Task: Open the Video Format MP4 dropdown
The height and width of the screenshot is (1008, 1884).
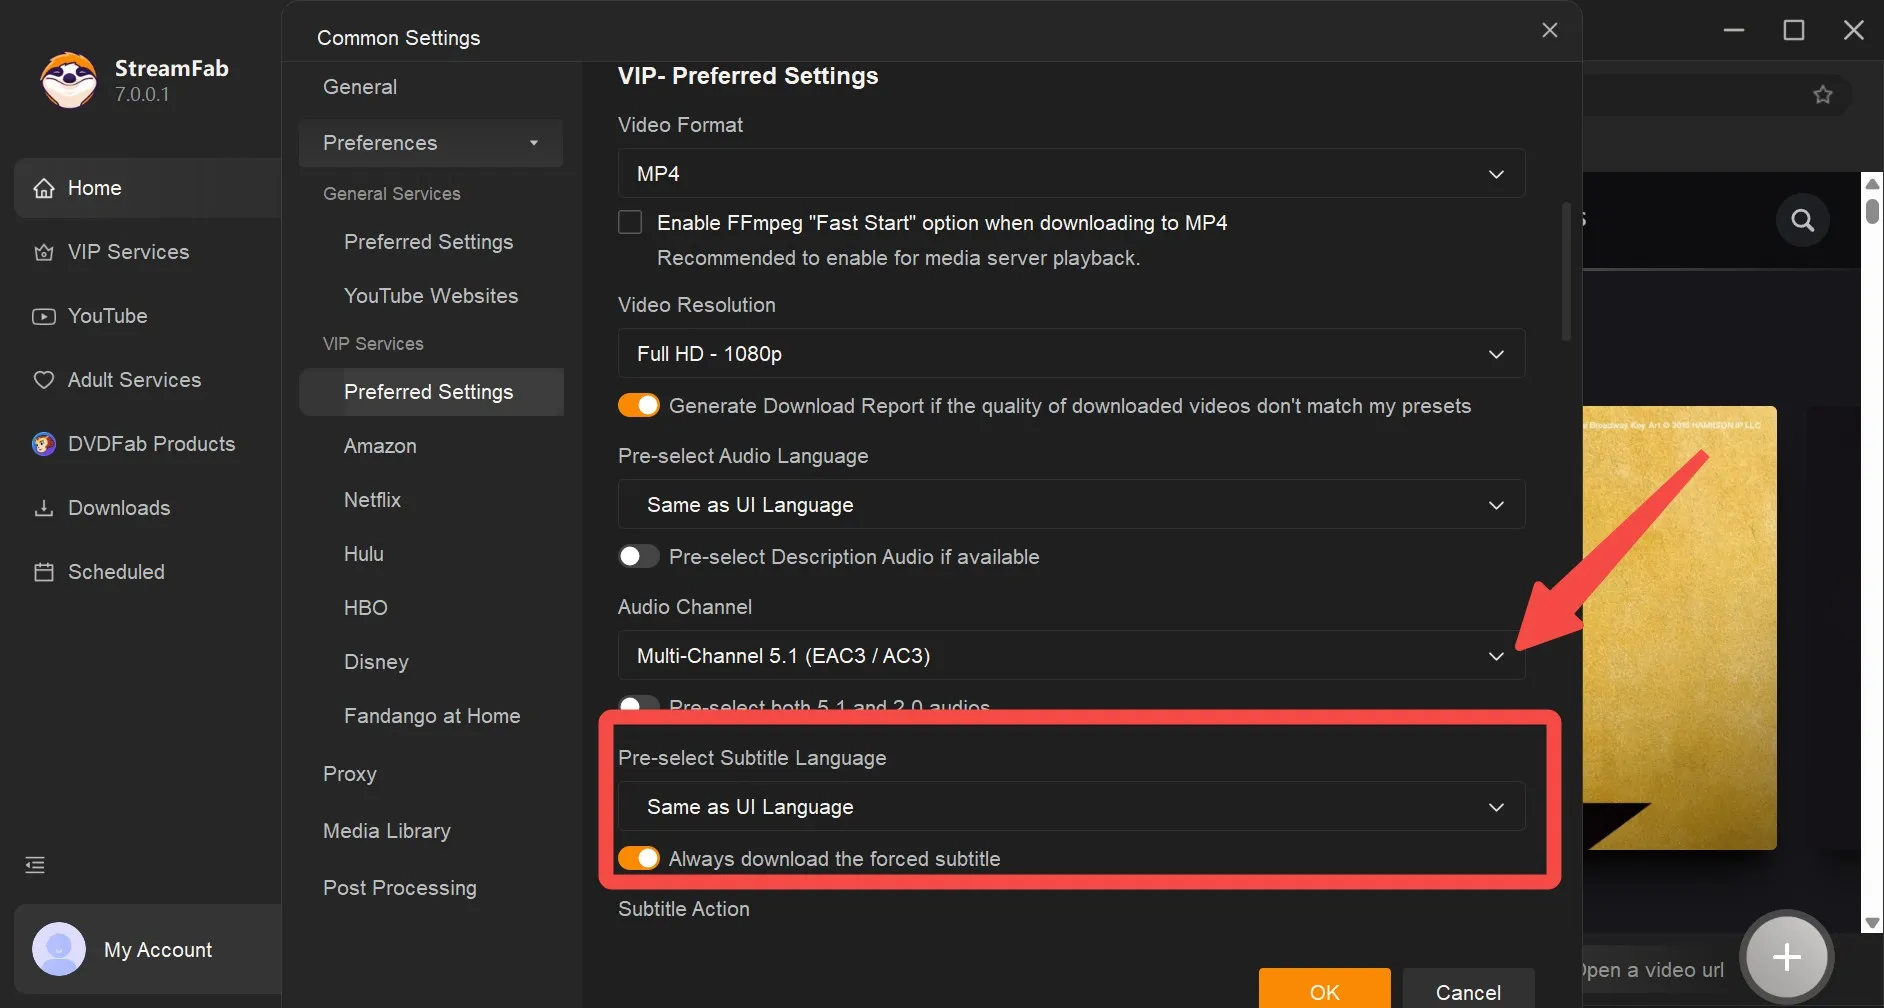Action: tap(1071, 173)
